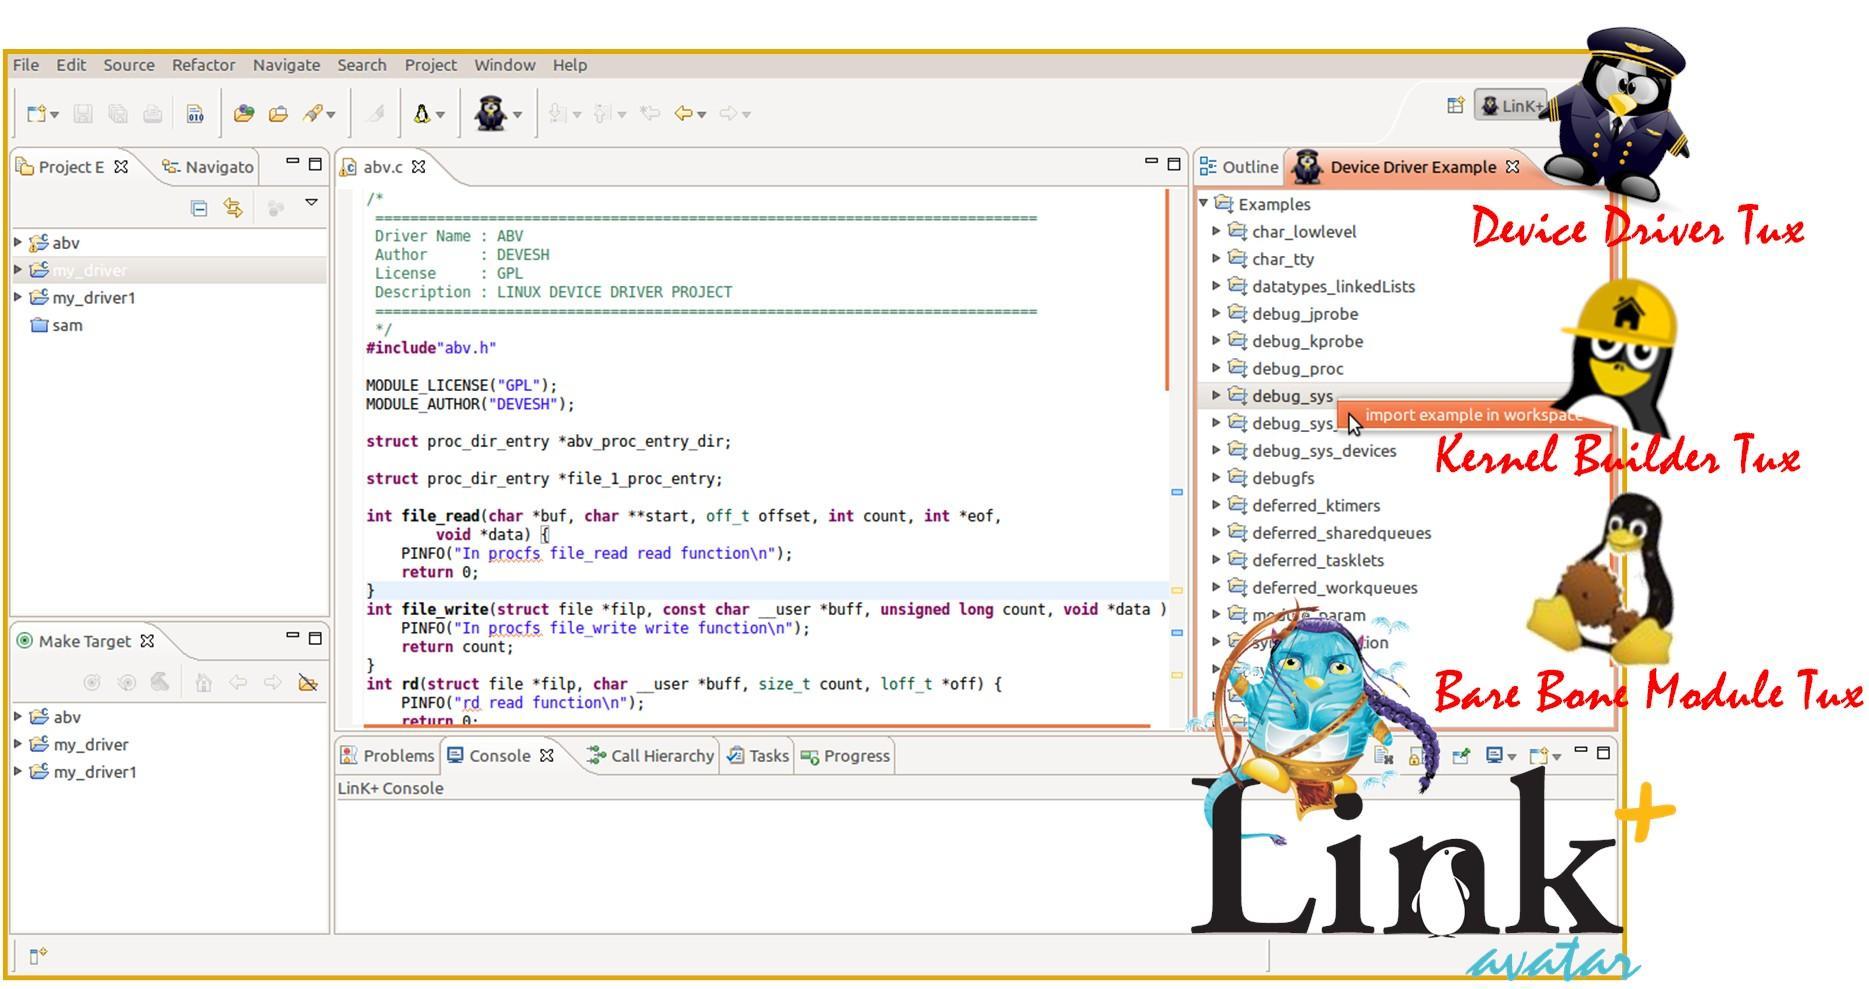
Task: Click the New wizard icon in the toolbar
Action: [x=36, y=114]
